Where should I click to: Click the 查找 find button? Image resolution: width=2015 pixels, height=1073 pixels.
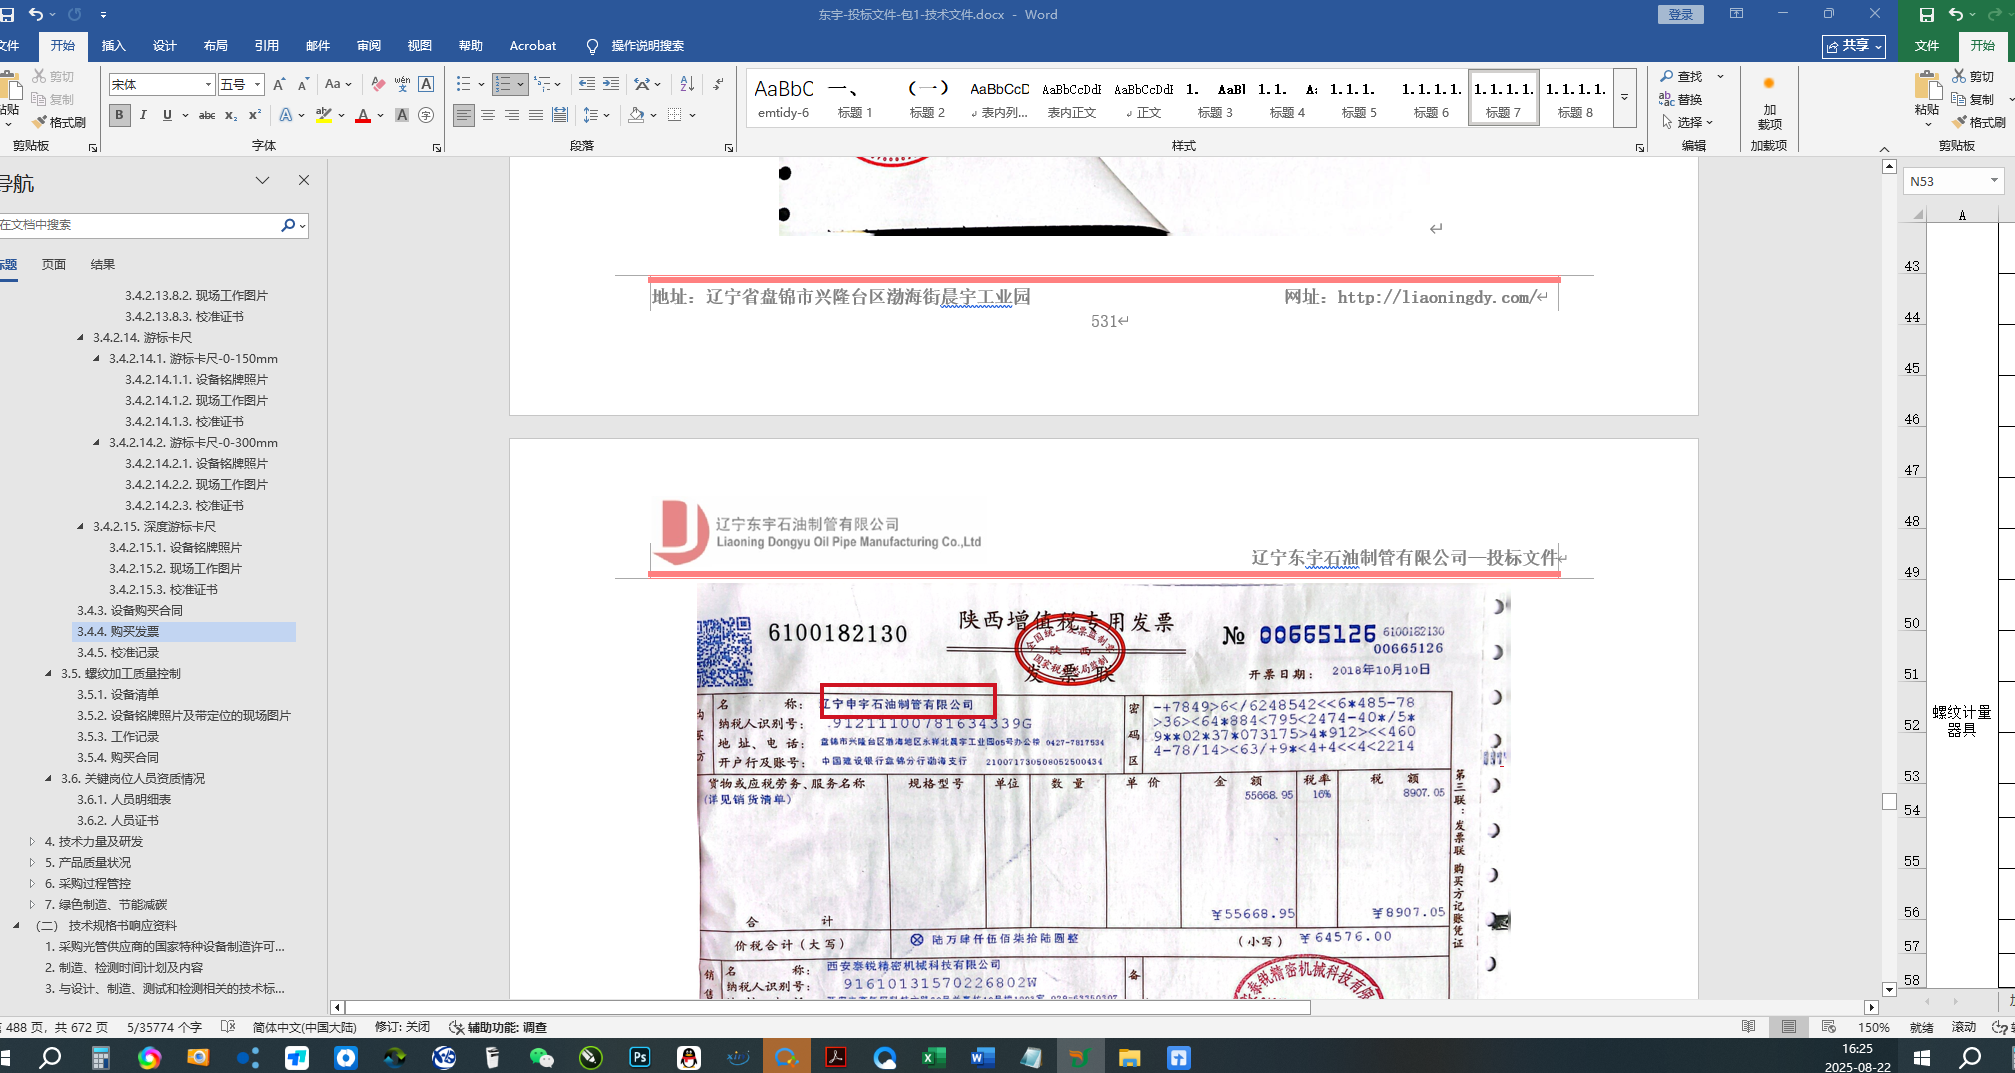1682,76
